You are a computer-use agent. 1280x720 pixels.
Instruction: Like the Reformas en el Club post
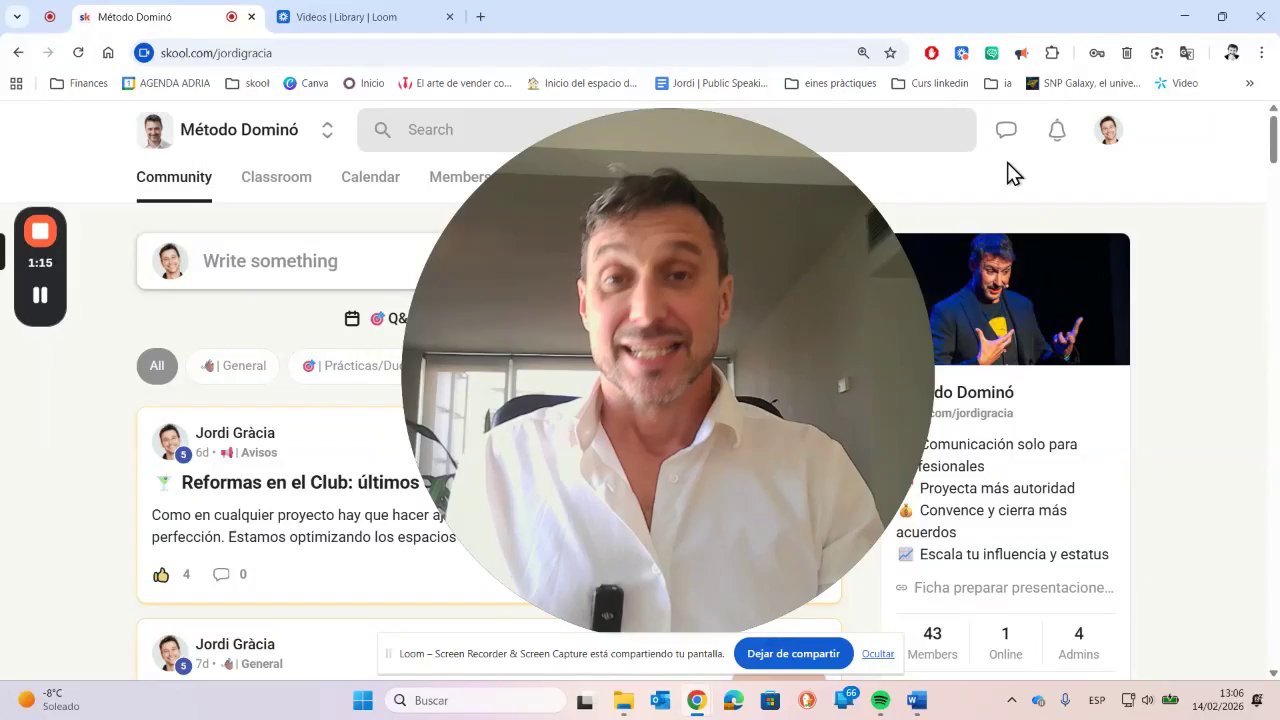[x=161, y=574]
